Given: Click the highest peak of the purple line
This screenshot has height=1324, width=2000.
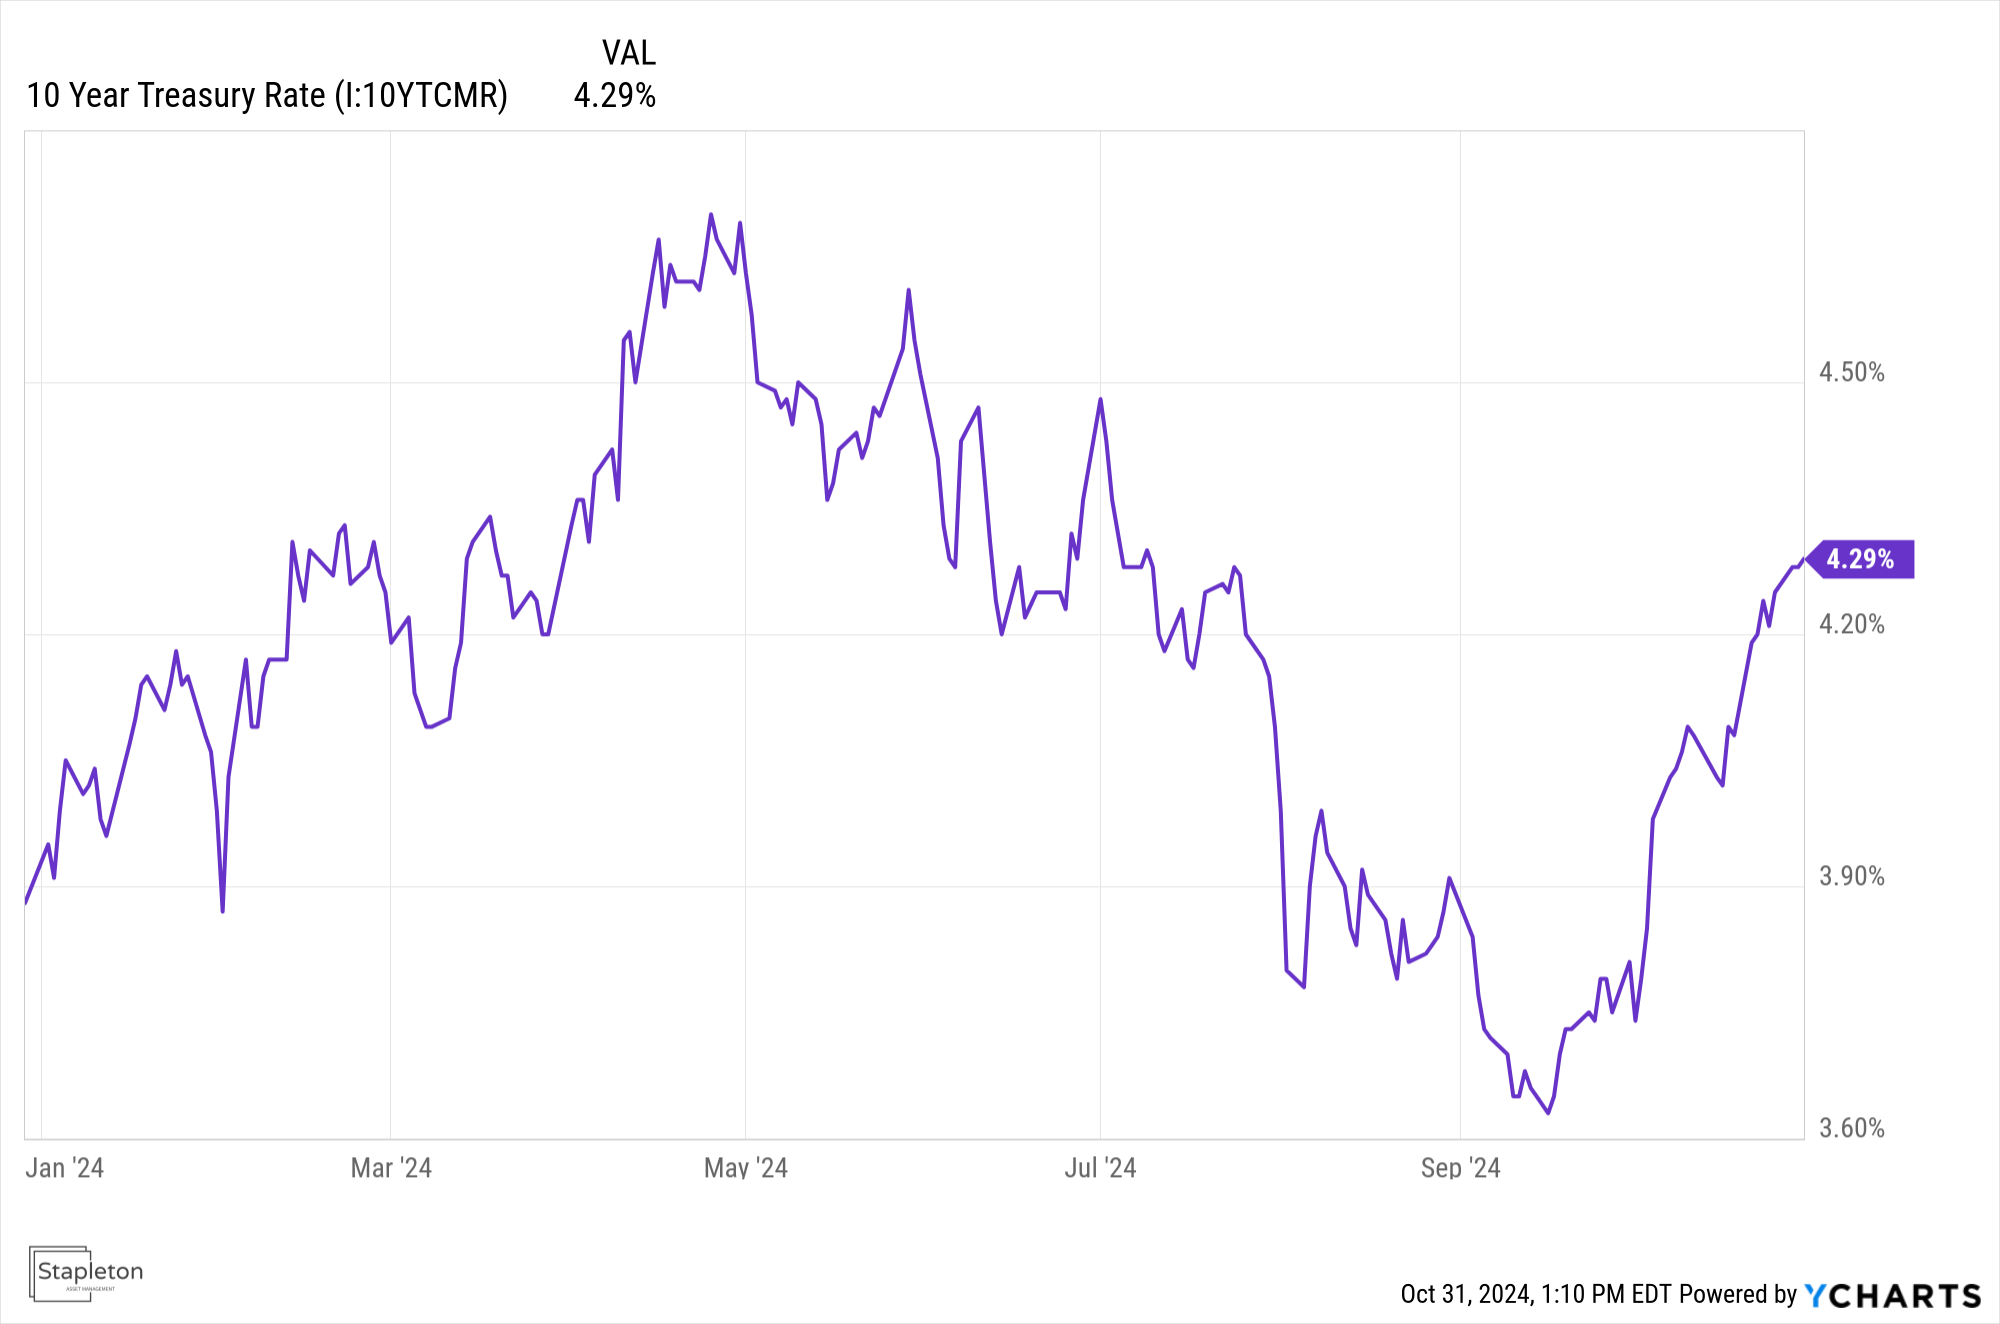Looking at the screenshot, I should point(711,214).
